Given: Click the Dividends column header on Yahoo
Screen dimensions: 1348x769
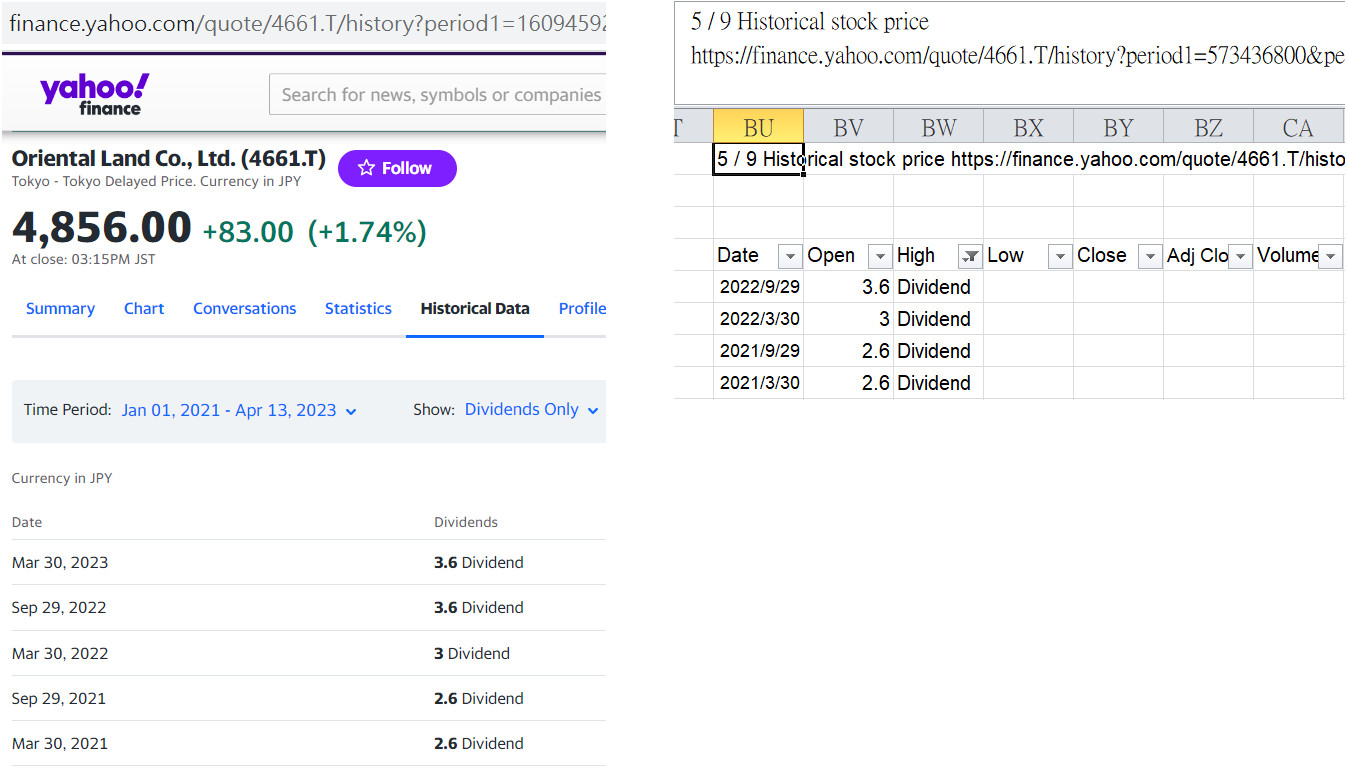Looking at the screenshot, I should [466, 522].
